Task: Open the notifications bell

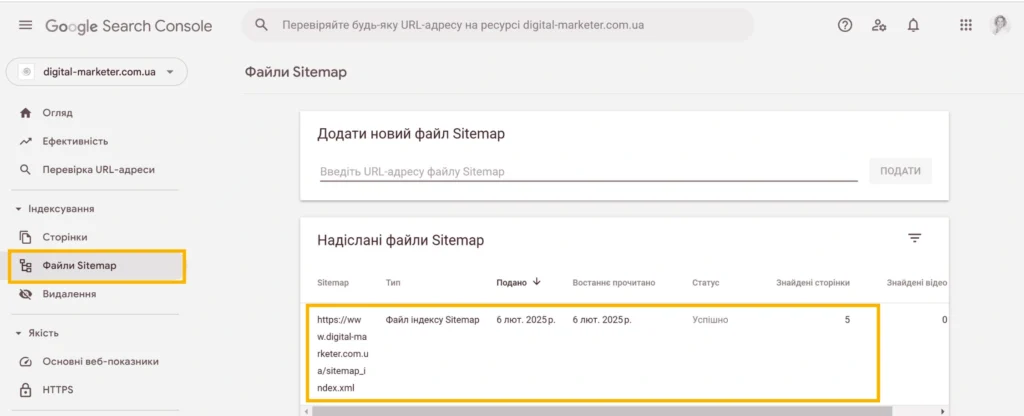Action: [913, 25]
